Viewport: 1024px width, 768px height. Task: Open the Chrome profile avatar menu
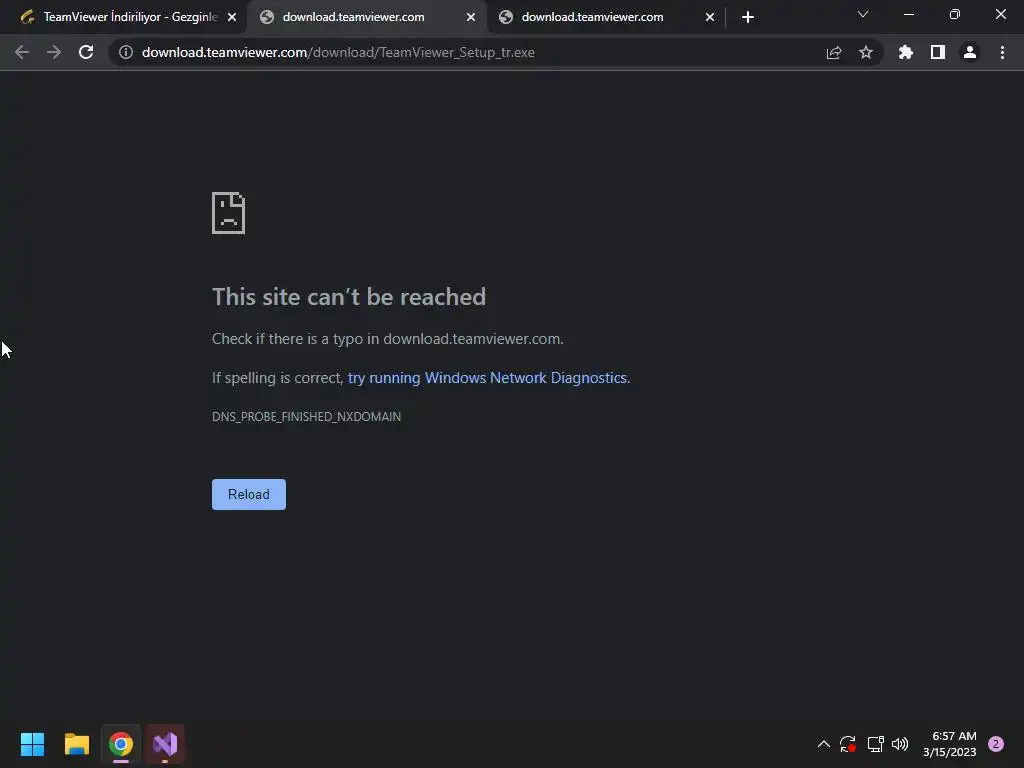point(970,52)
